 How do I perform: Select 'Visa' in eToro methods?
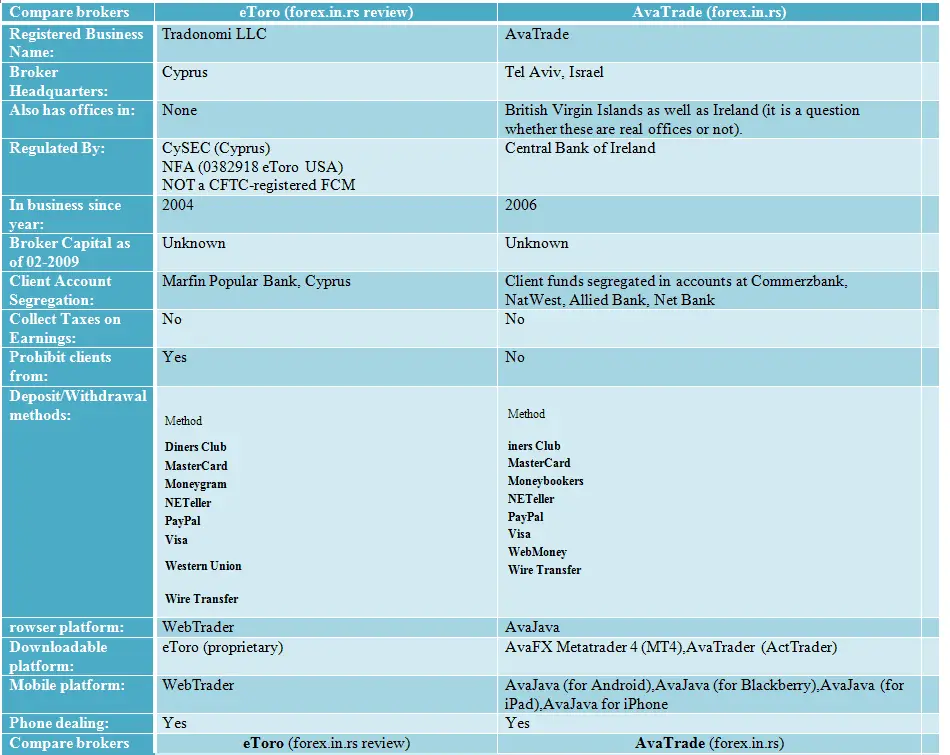point(176,540)
